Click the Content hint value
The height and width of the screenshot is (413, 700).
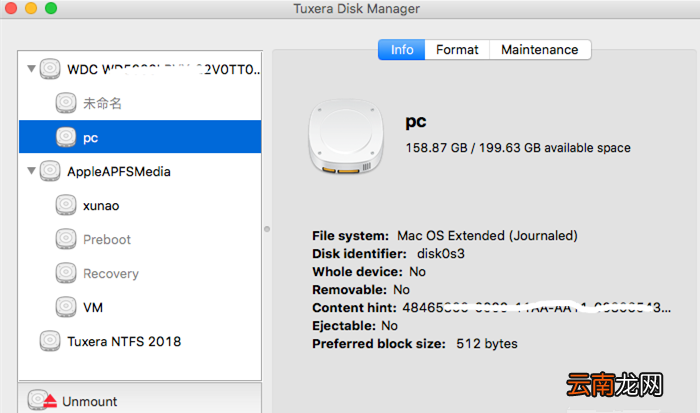[537, 308]
